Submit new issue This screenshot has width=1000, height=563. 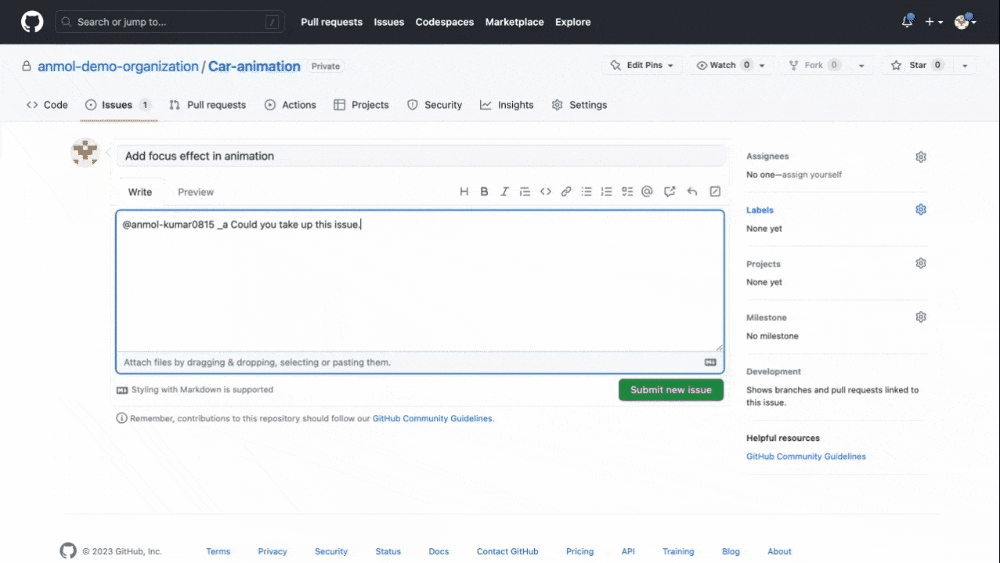click(x=671, y=390)
